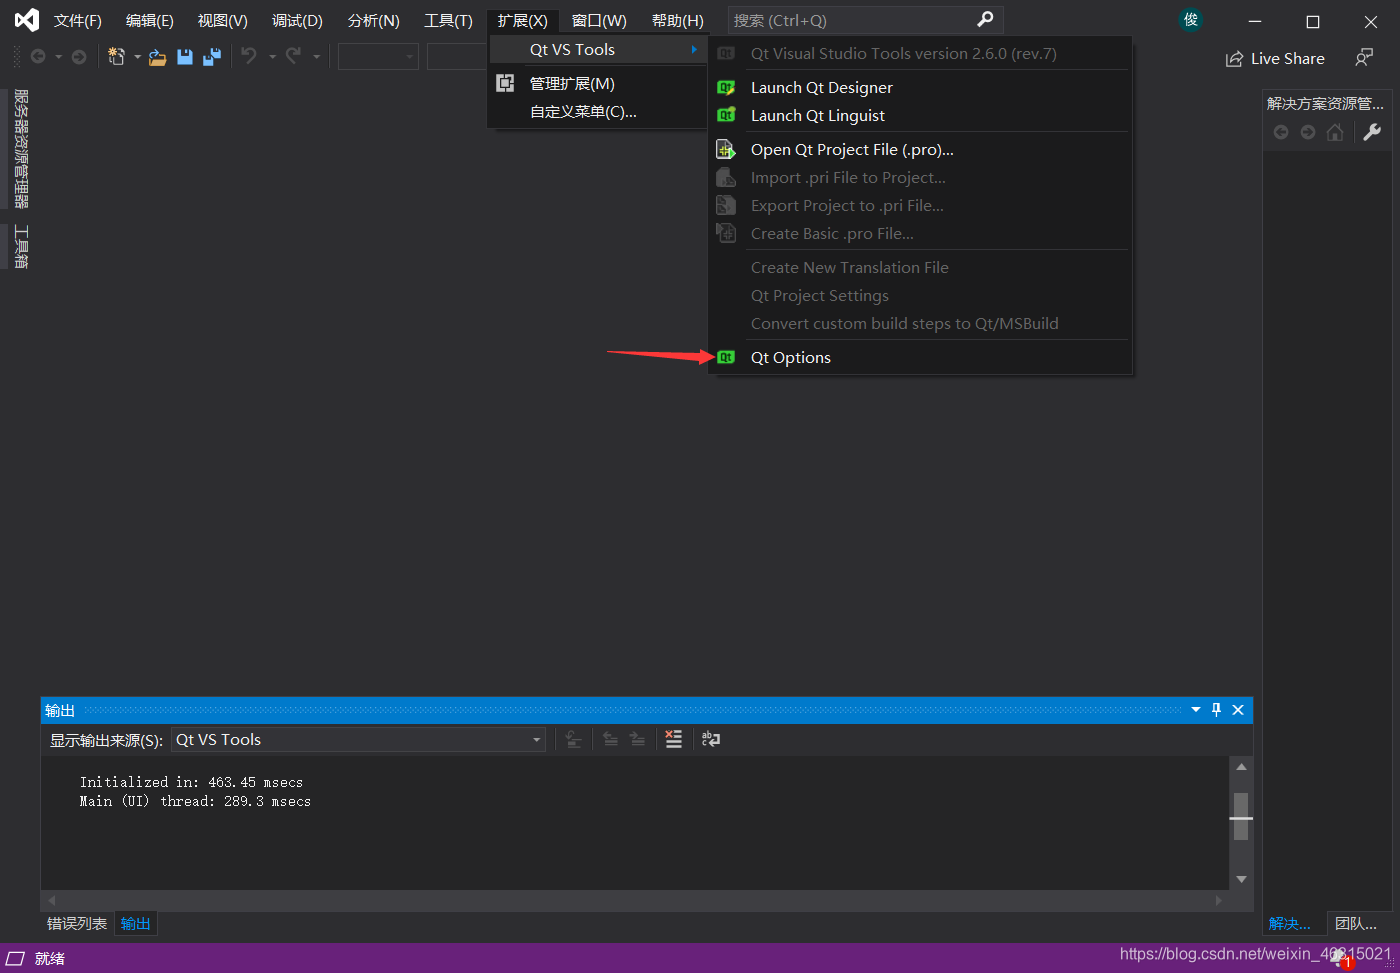Open the 编辑(E) menu

pyautogui.click(x=150, y=21)
